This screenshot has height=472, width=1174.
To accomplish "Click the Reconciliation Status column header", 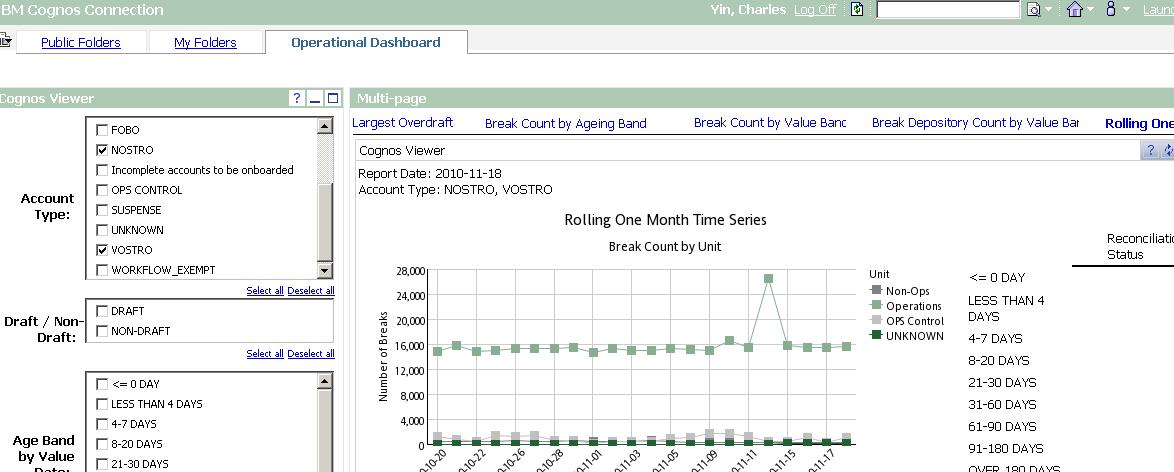I will pyautogui.click(x=1140, y=246).
